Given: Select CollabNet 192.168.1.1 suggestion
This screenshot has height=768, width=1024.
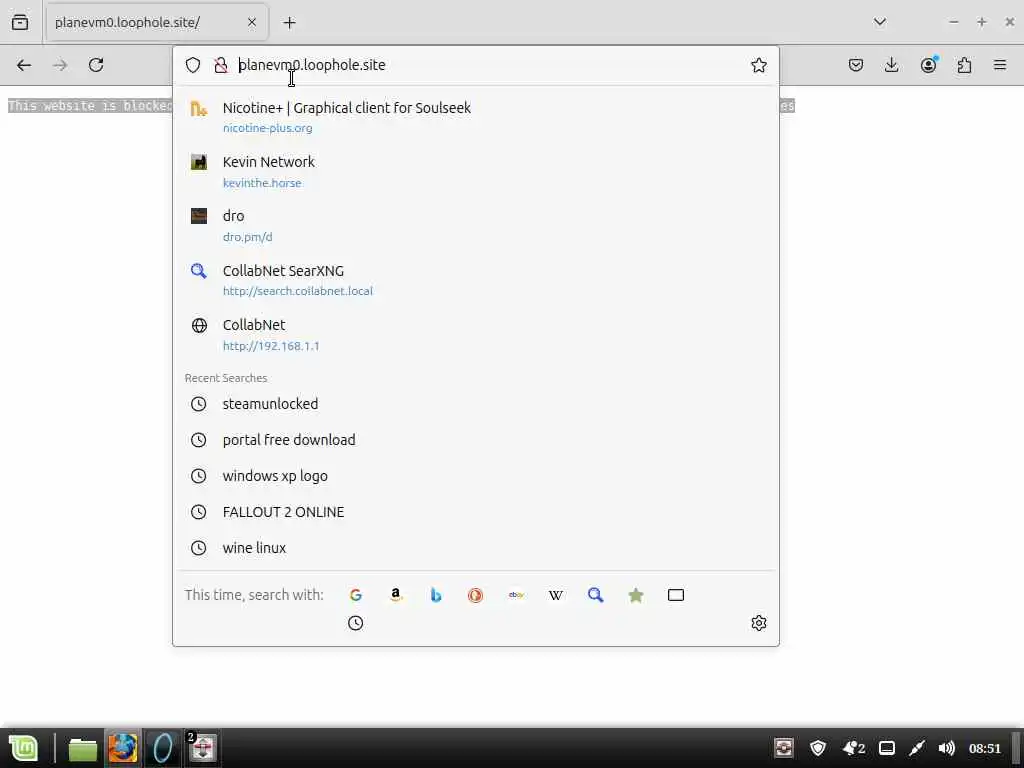Looking at the screenshot, I should click(x=475, y=334).
